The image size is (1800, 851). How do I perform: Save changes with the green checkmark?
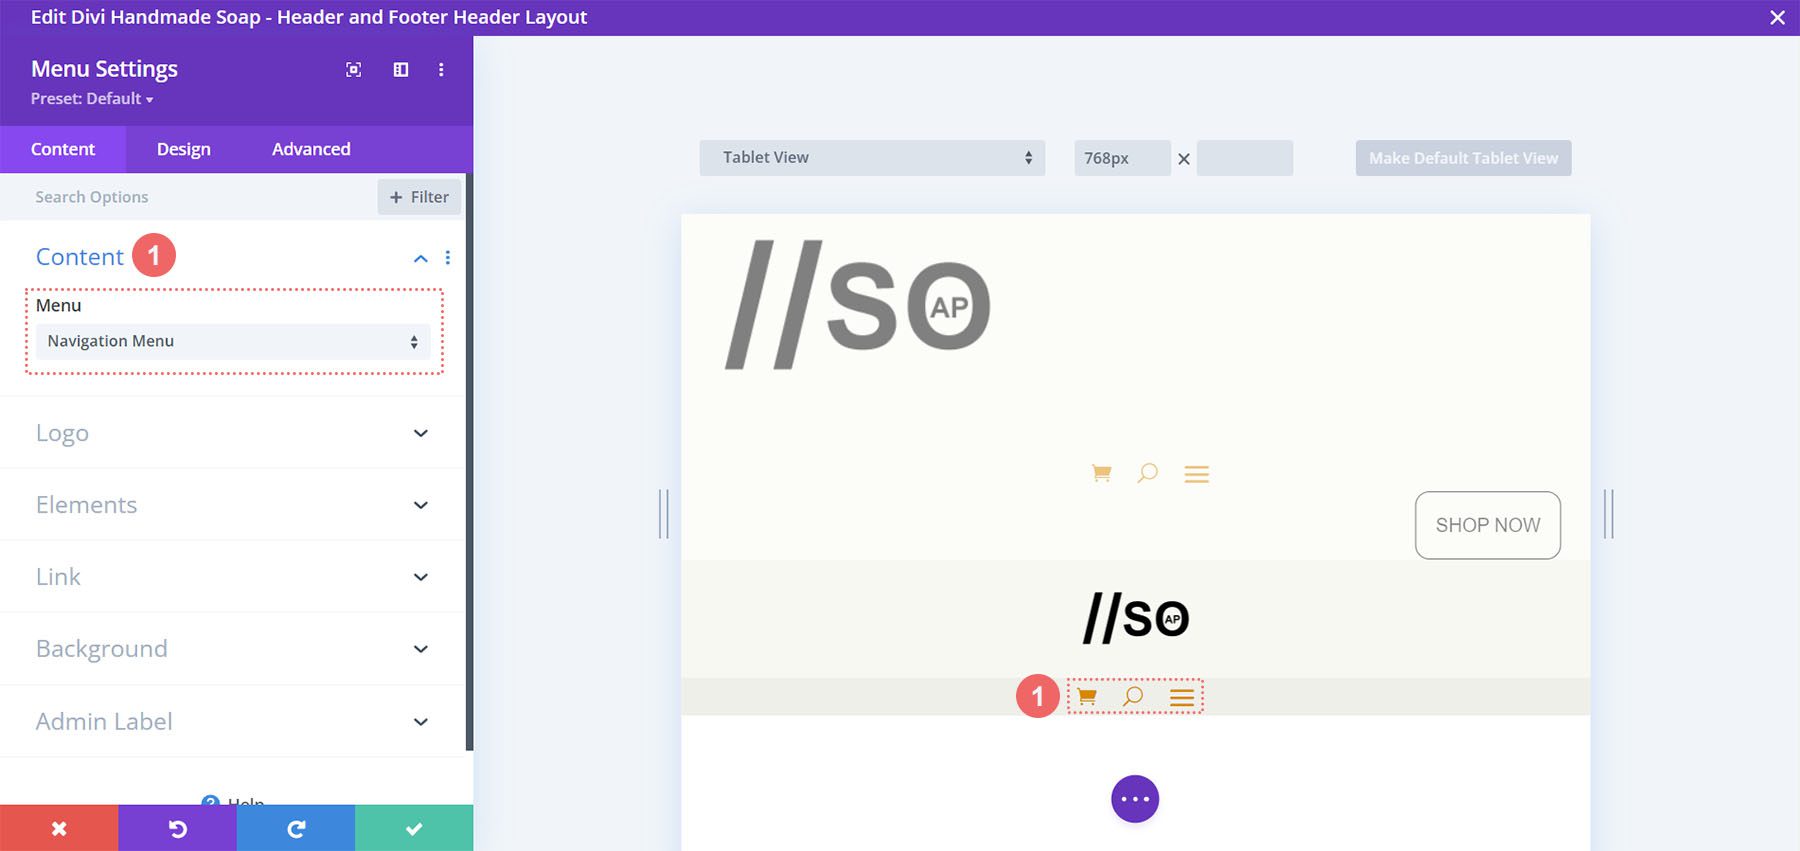414,828
